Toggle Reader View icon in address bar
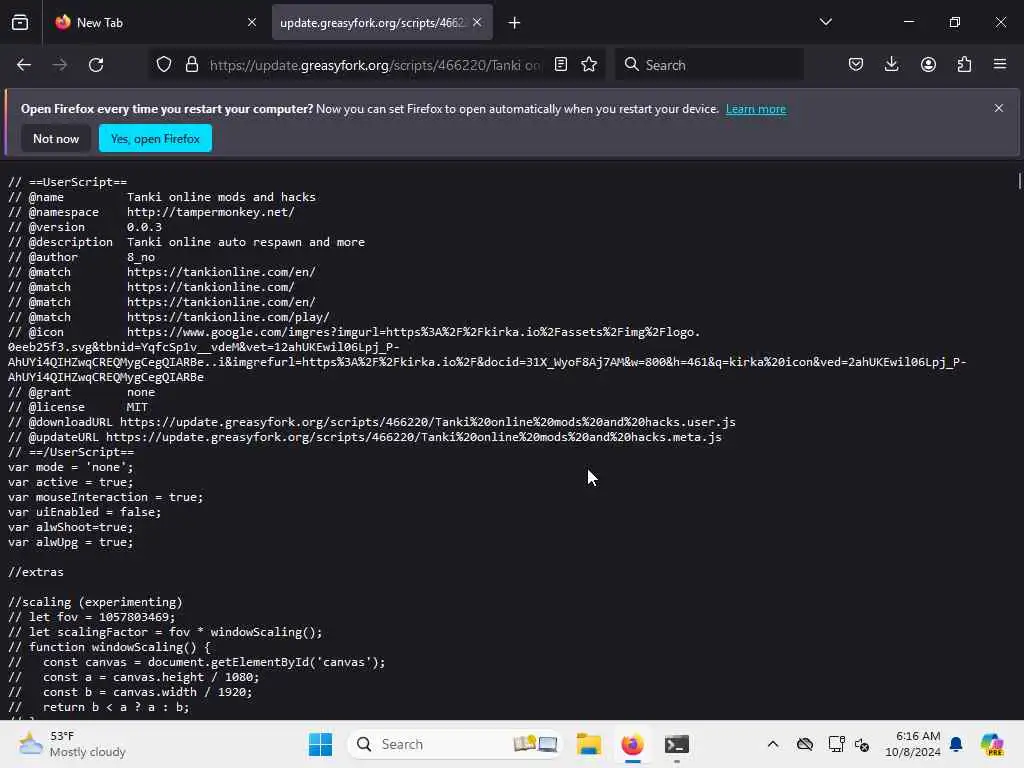This screenshot has height=768, width=1024. point(561,64)
